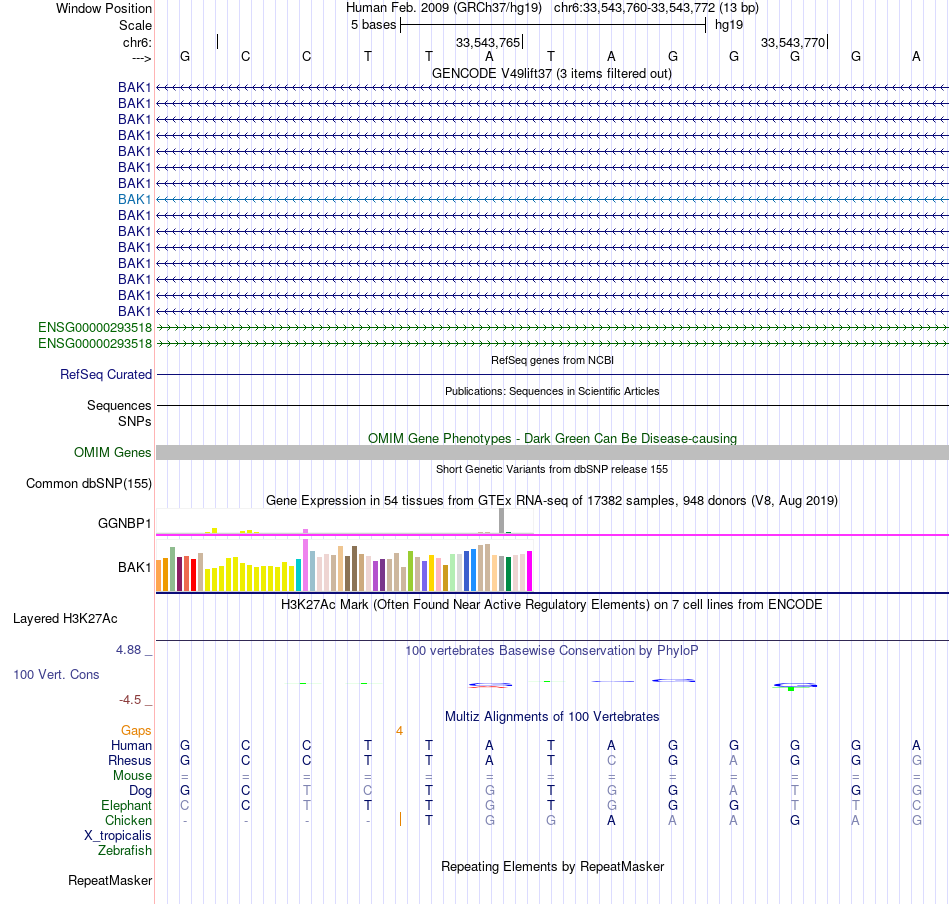Viewport: 950px width, 904px height.
Task: Open Repeating Elements by RepeatMasker track title
Action: click(552, 866)
